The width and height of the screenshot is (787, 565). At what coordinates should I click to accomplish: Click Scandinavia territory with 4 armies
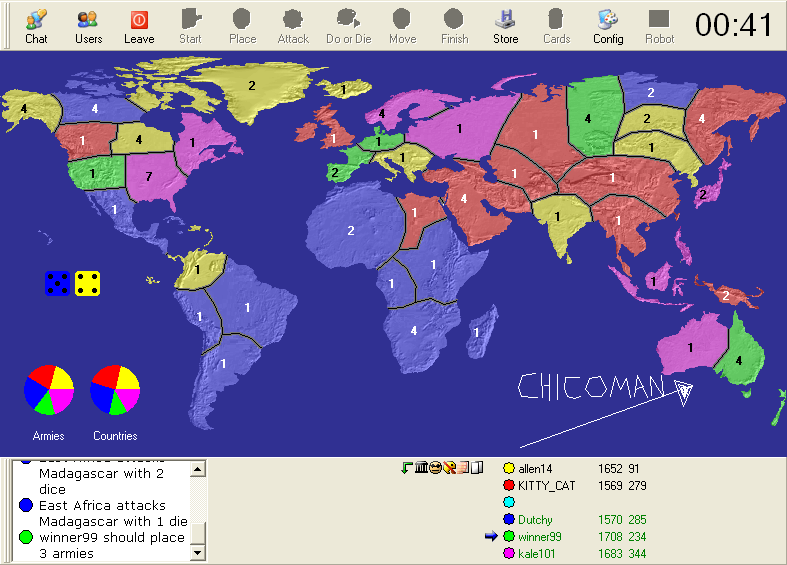tap(382, 114)
